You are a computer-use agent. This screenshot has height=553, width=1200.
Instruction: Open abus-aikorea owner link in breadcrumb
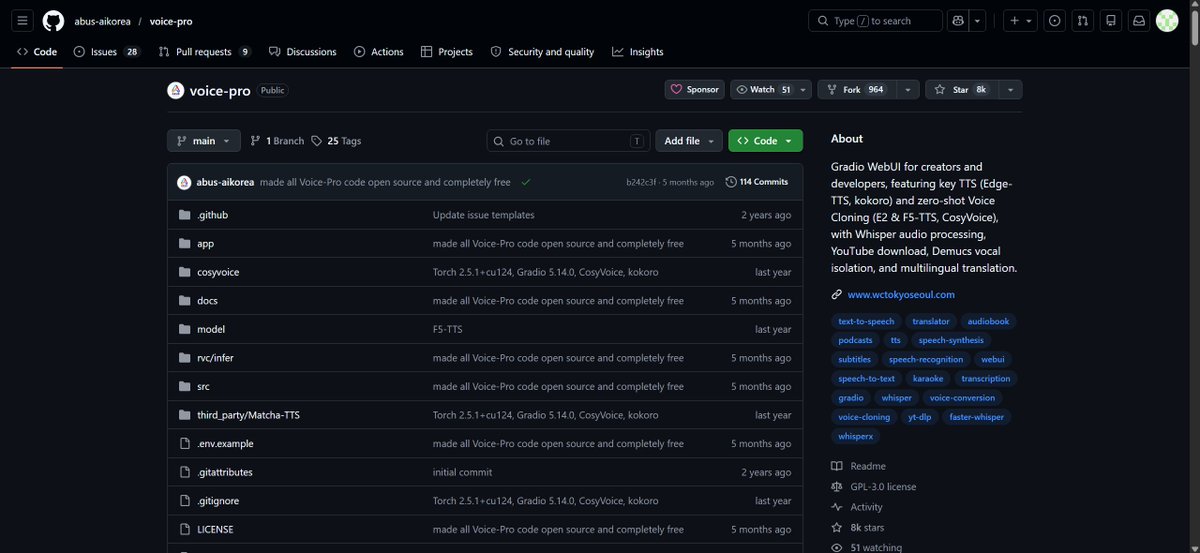(x=102, y=21)
